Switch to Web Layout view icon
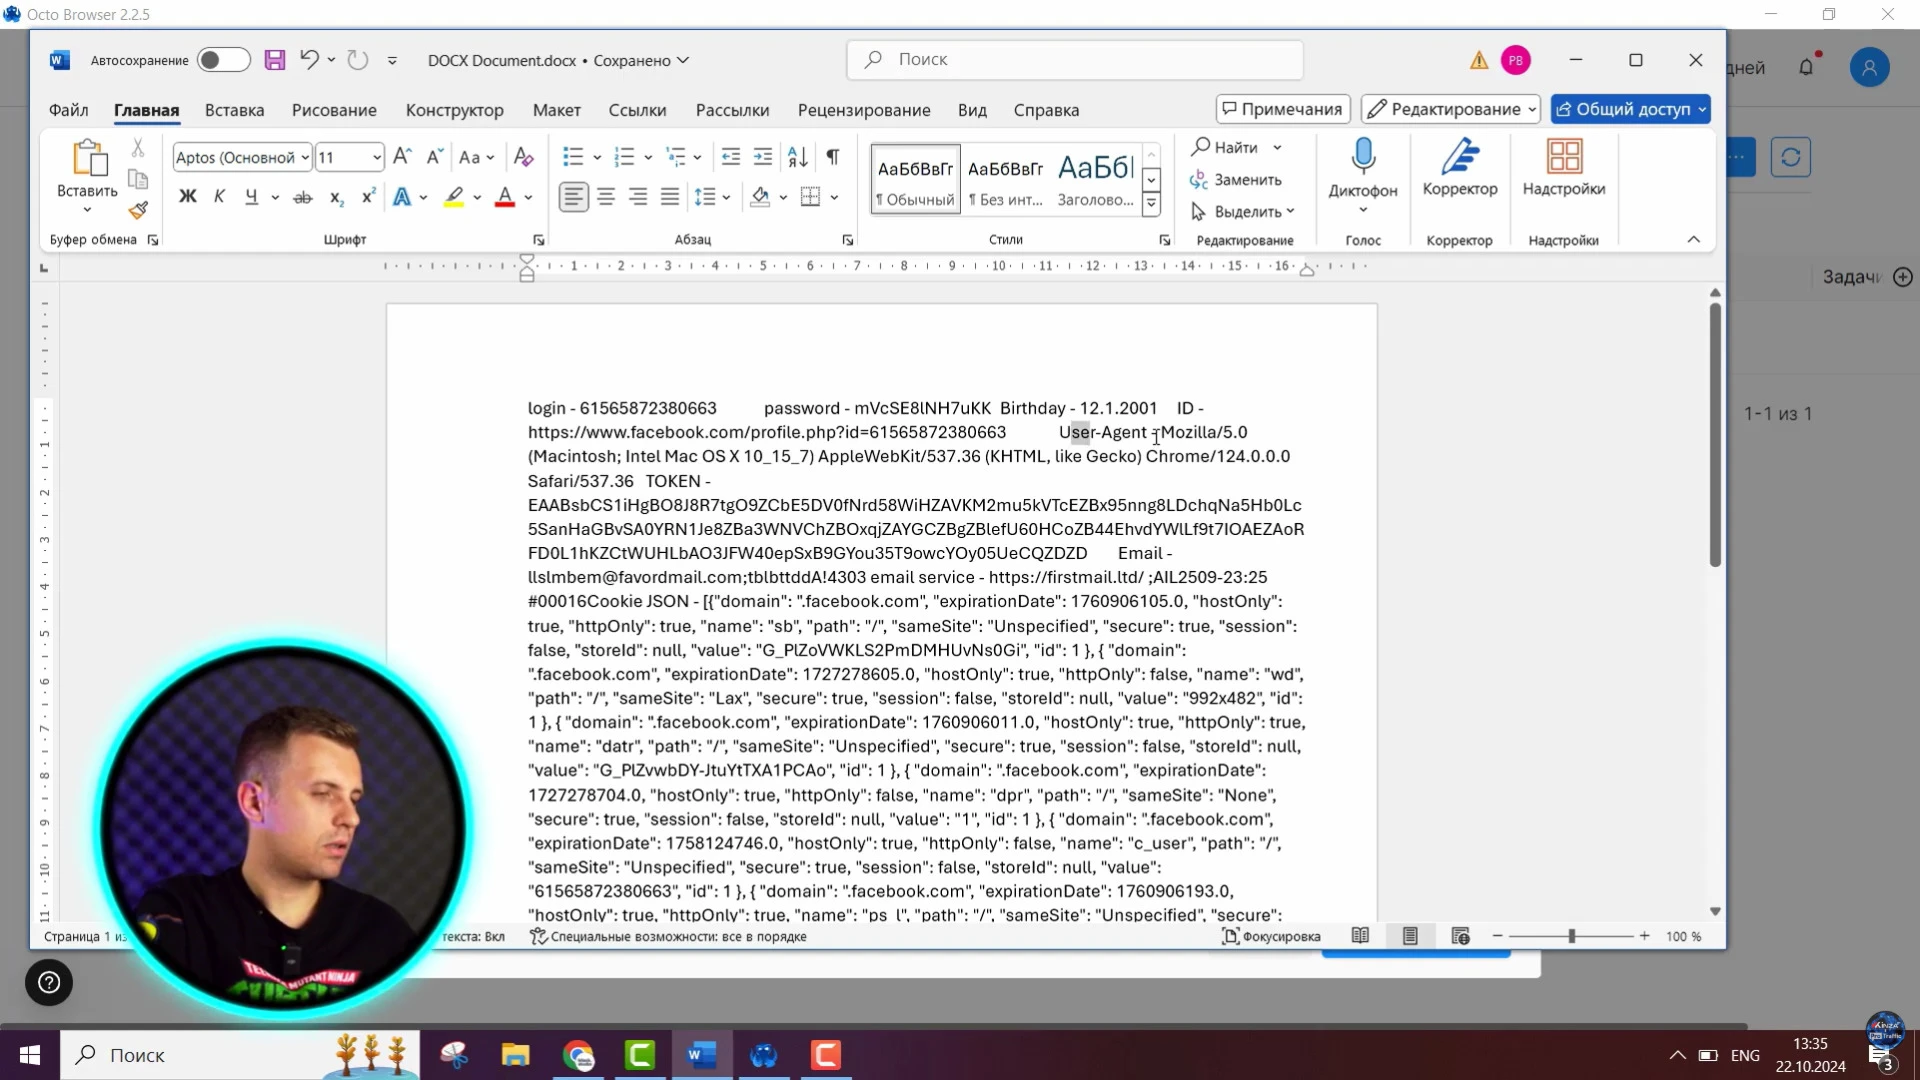 tap(1460, 937)
